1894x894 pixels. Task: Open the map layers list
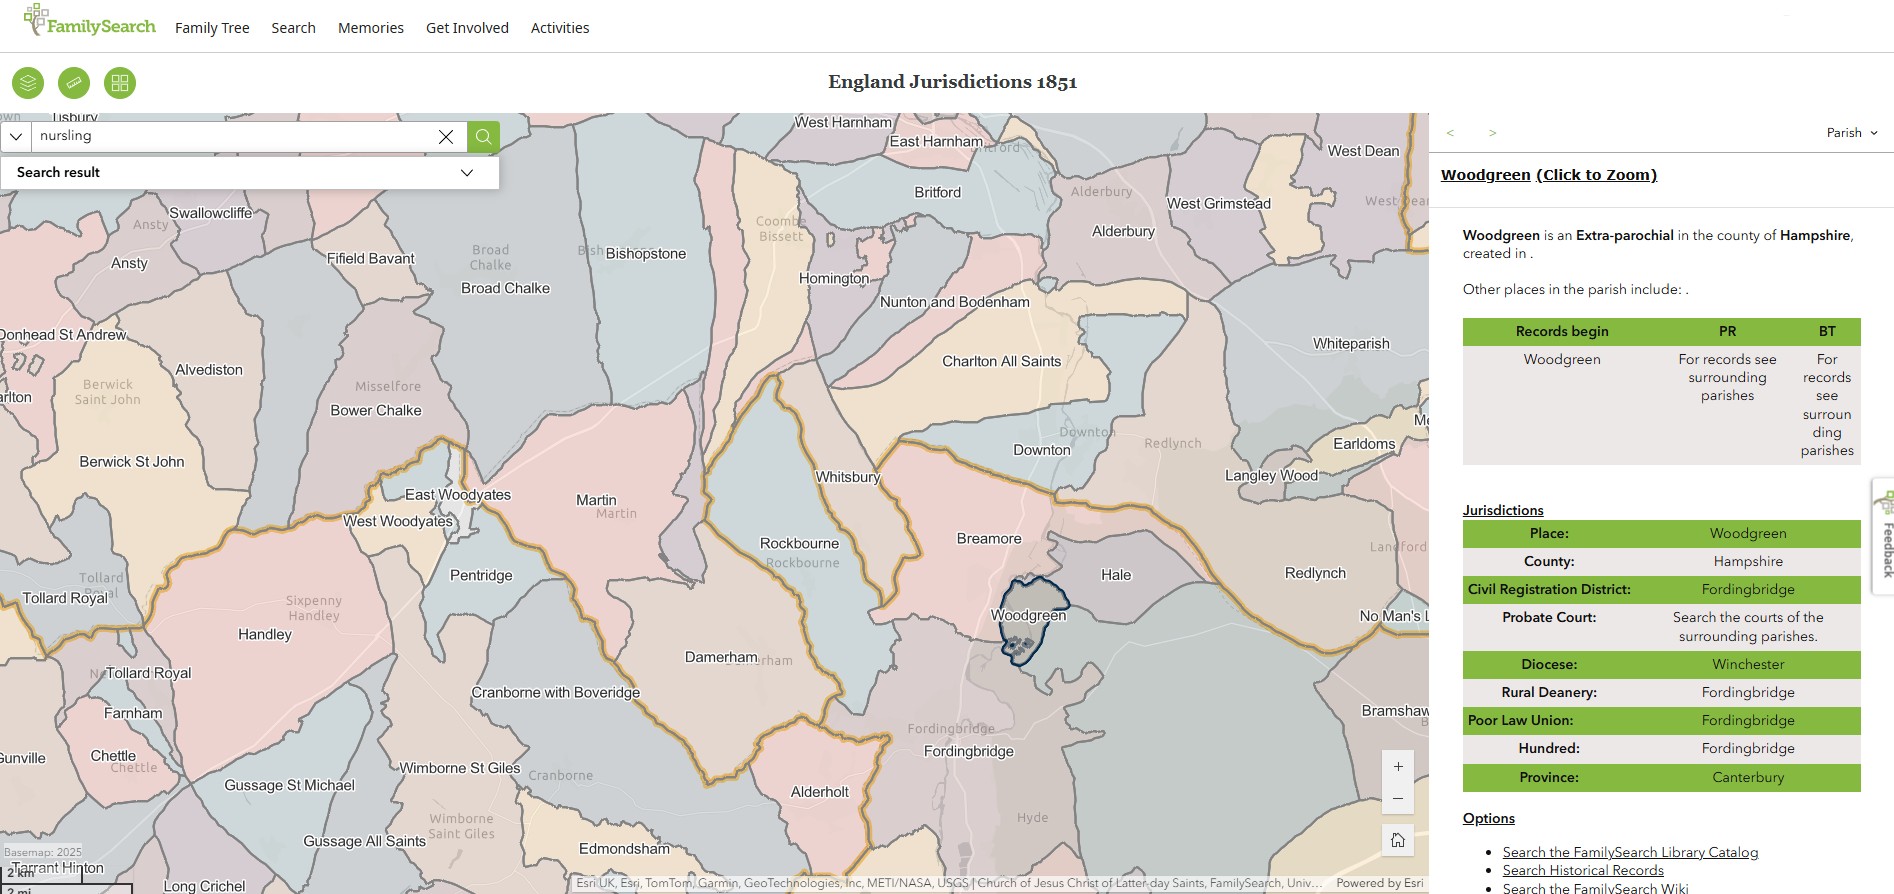tap(28, 83)
